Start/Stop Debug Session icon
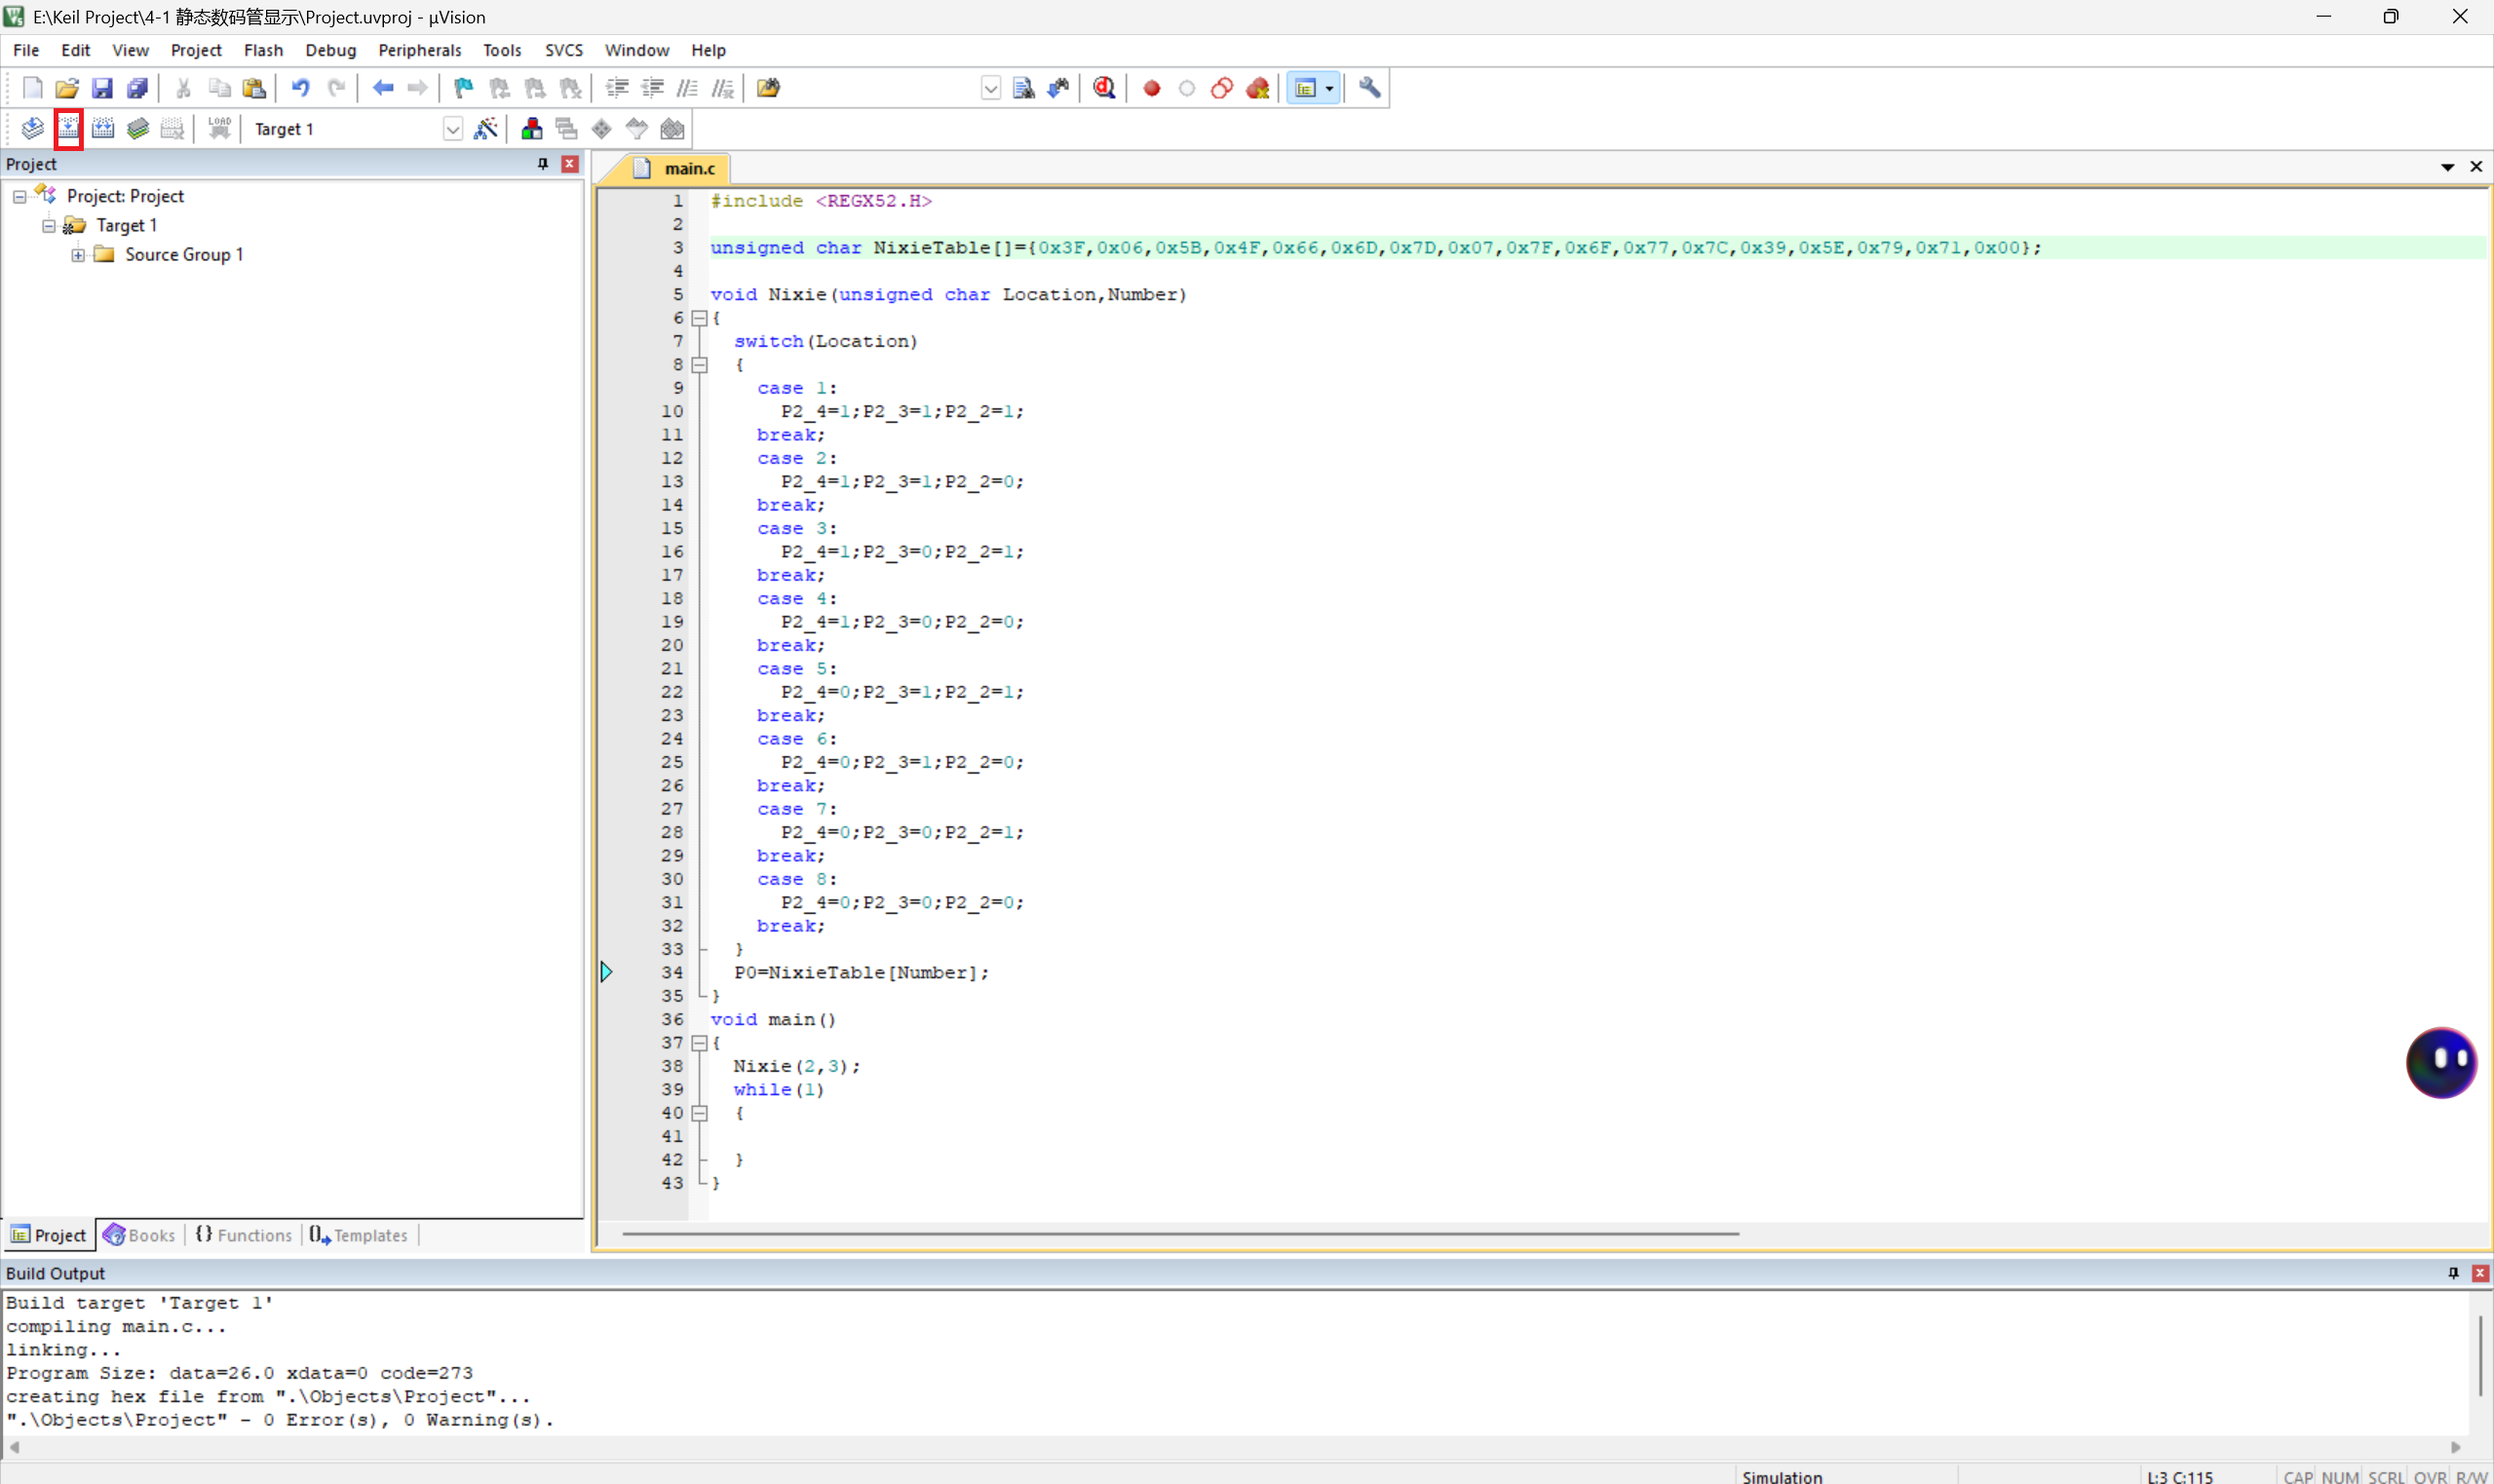Image resolution: width=2494 pixels, height=1484 pixels. pos(1104,88)
